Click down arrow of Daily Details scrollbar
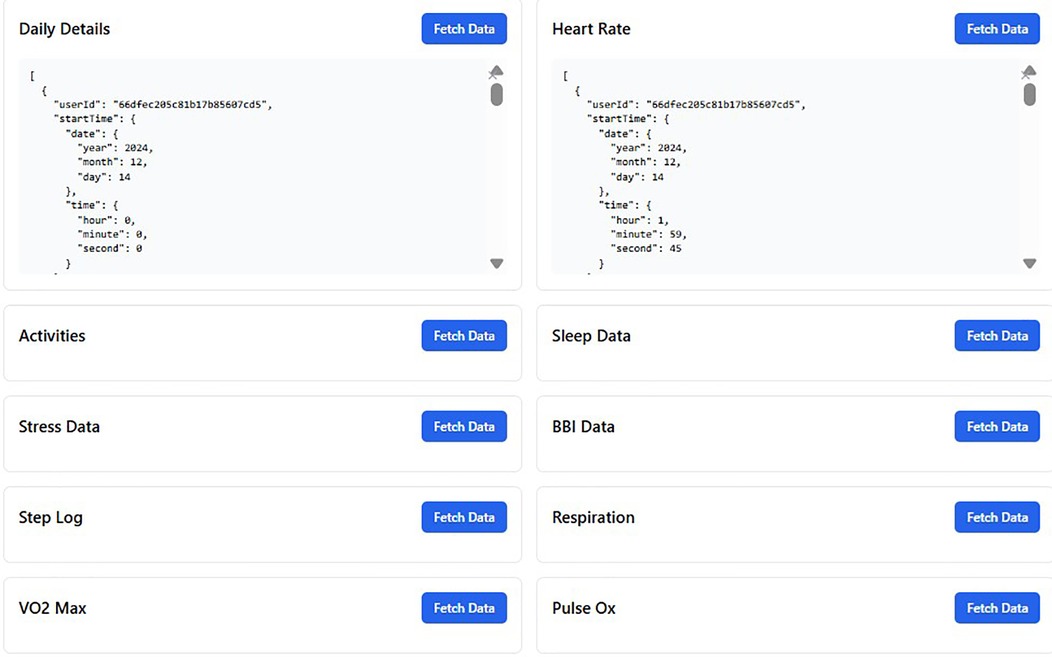 (497, 264)
